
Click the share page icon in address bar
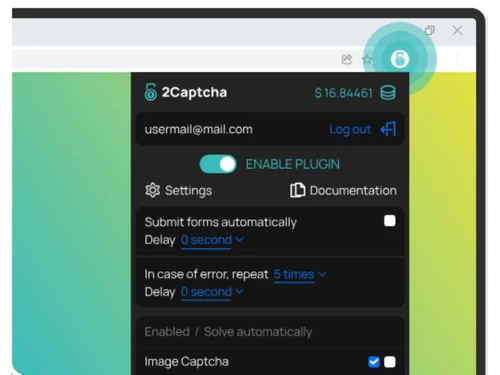(347, 59)
